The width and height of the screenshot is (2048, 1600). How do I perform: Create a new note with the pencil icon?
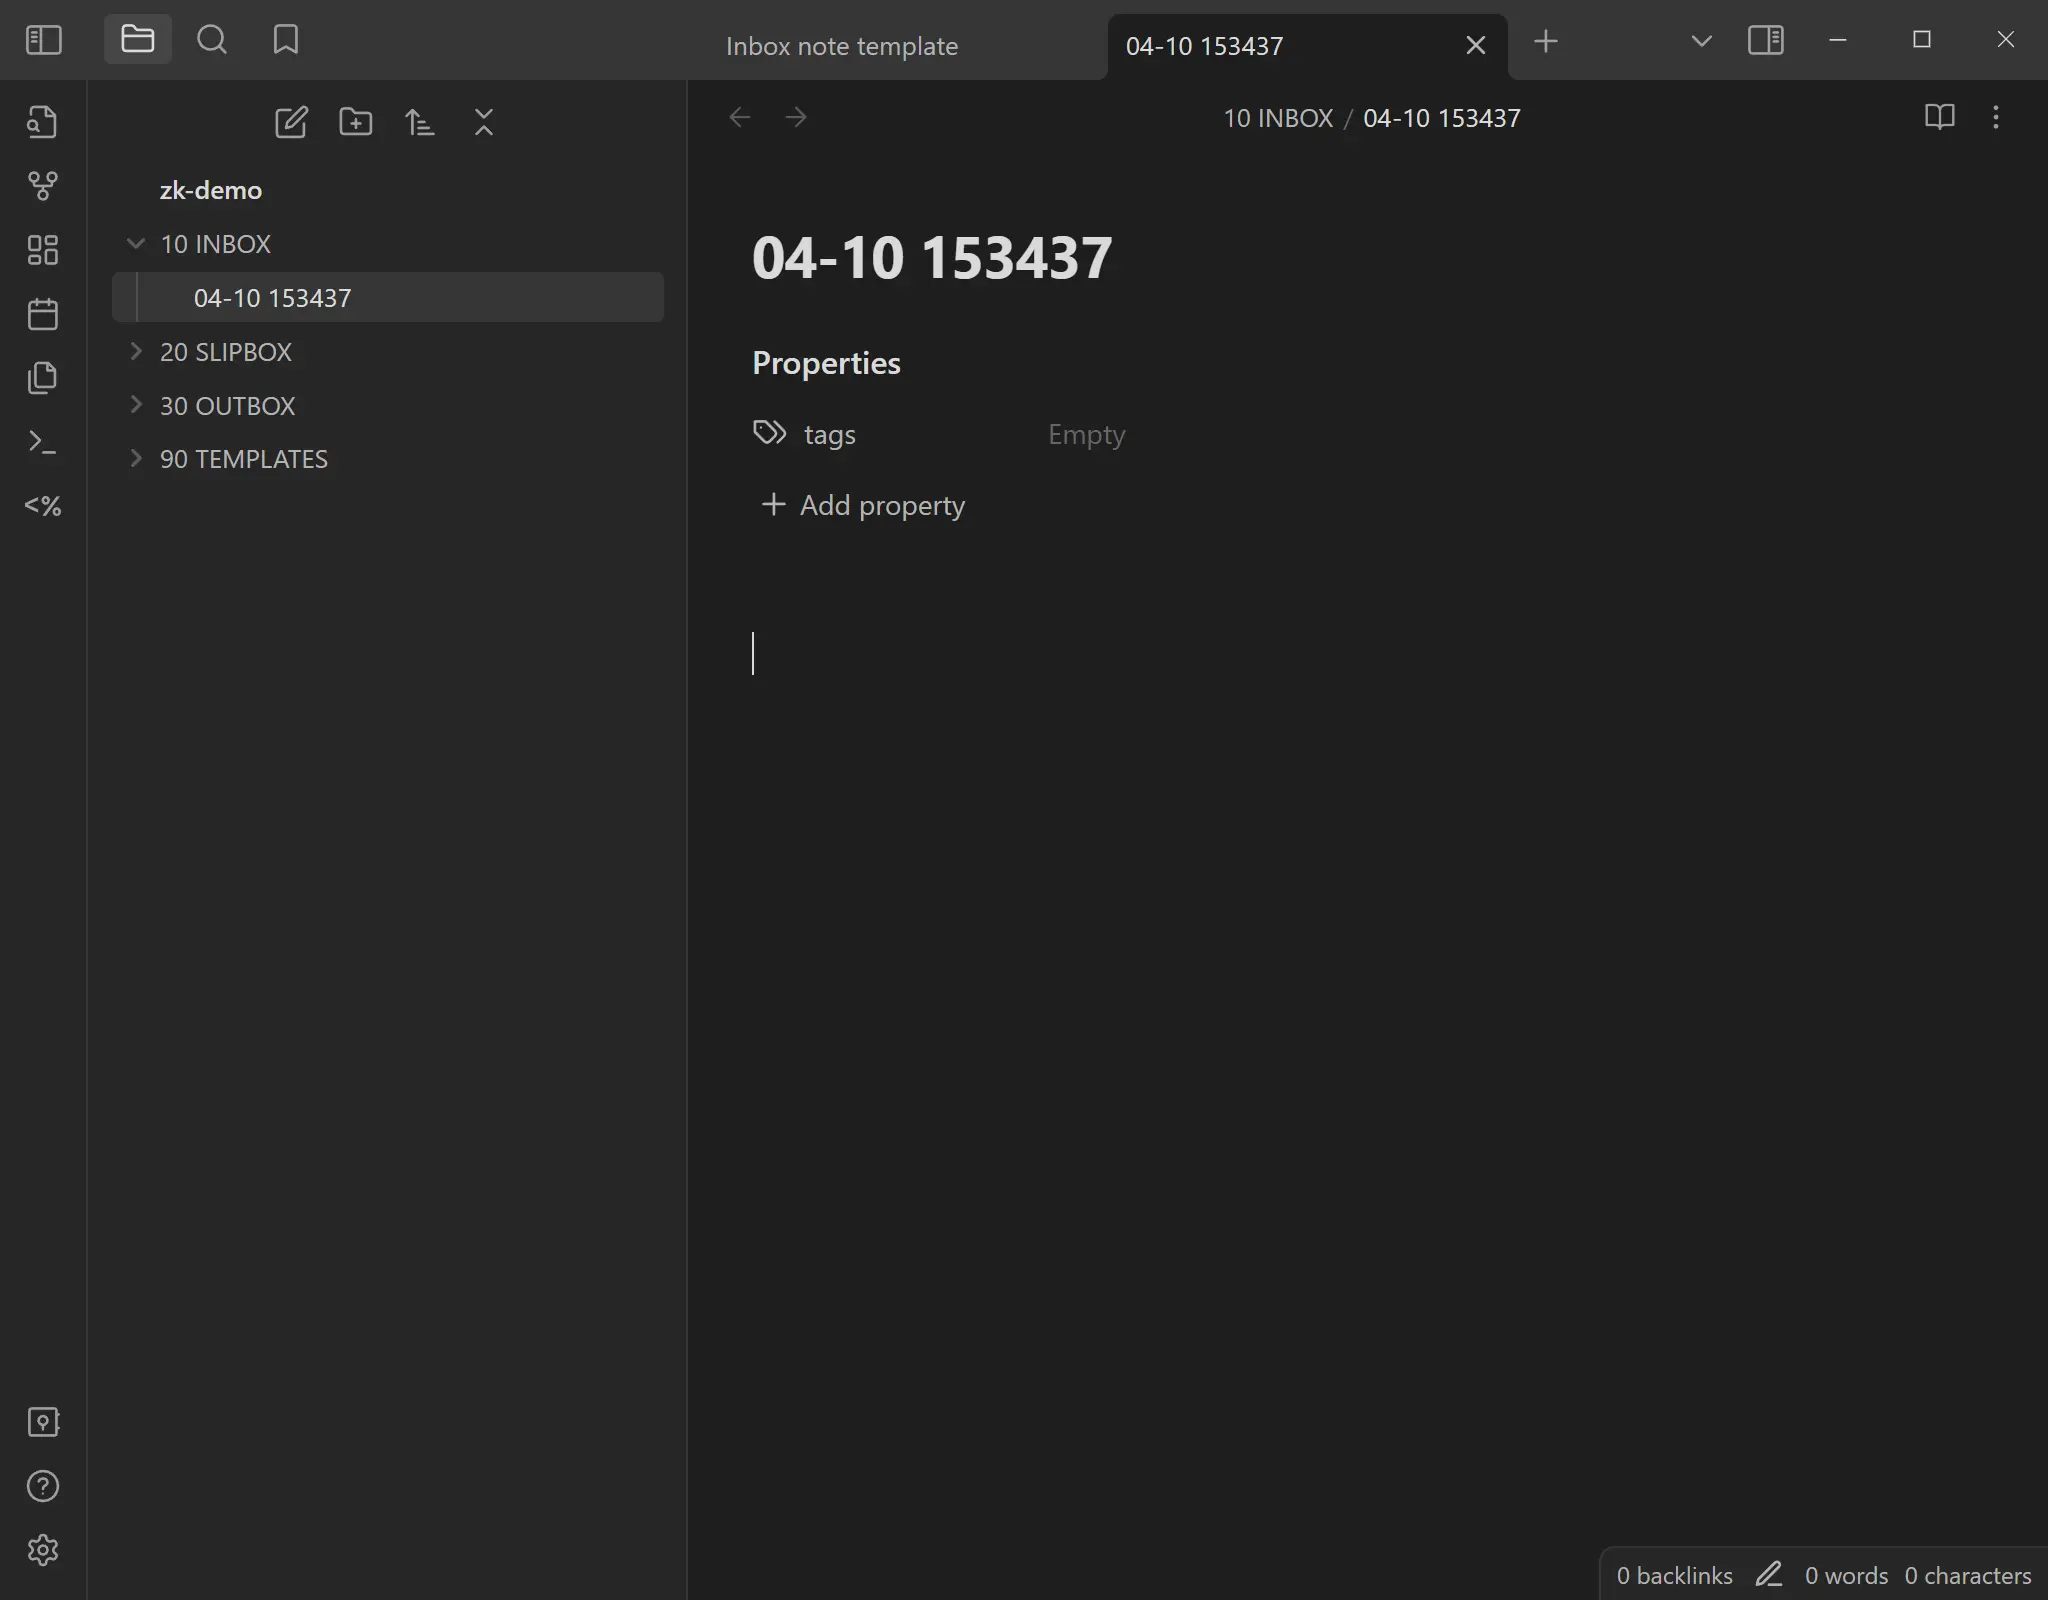pyautogui.click(x=291, y=122)
